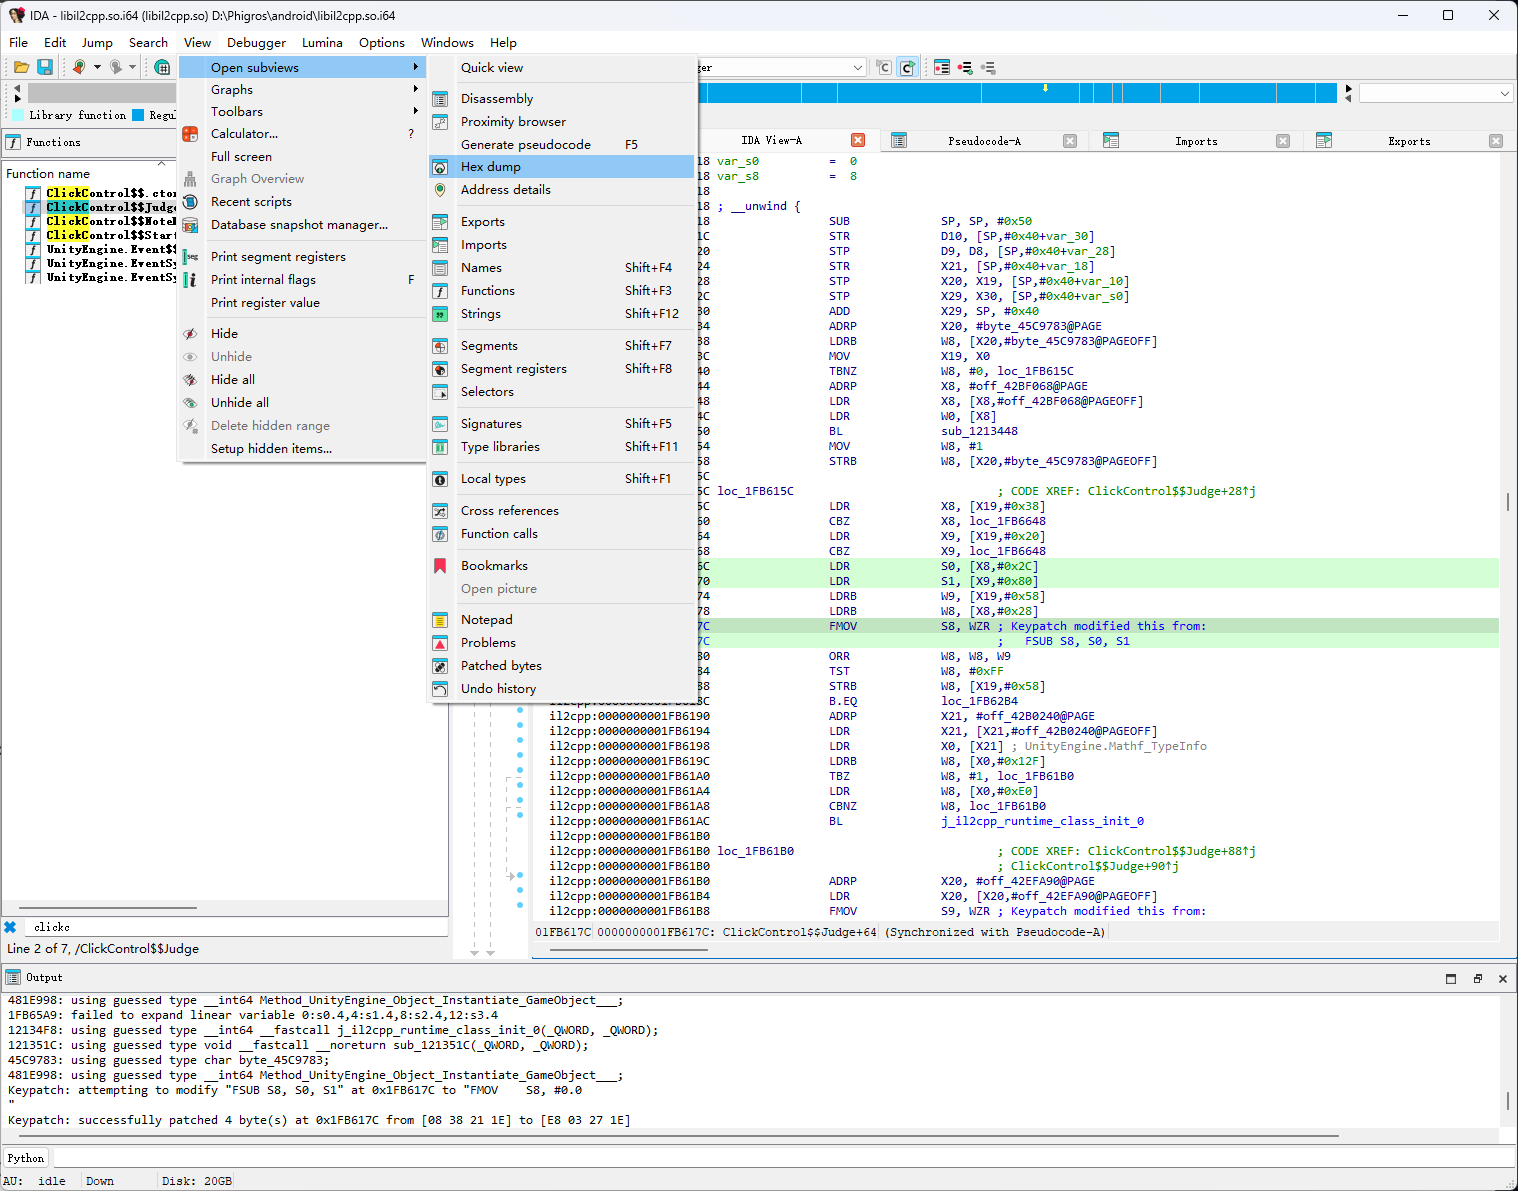Click the open file folder icon

(x=21, y=67)
